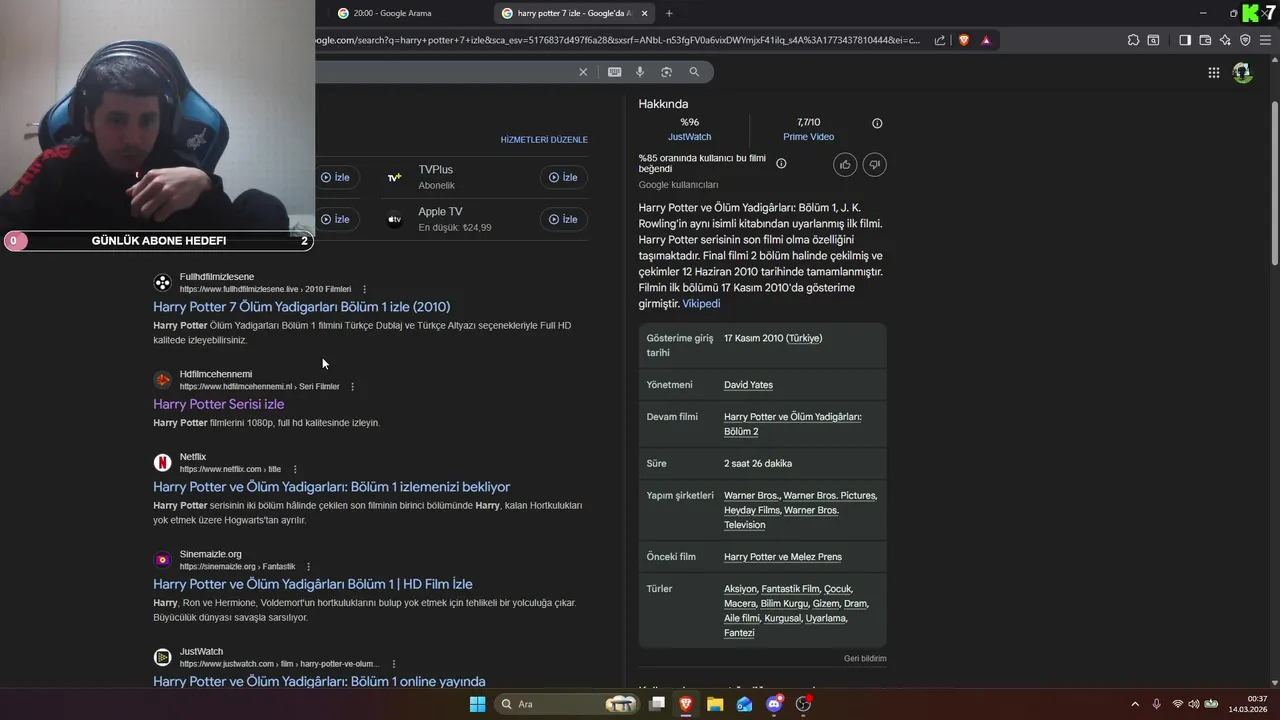Open the Vikipedi source link
1280x720 pixels.
tap(701, 304)
